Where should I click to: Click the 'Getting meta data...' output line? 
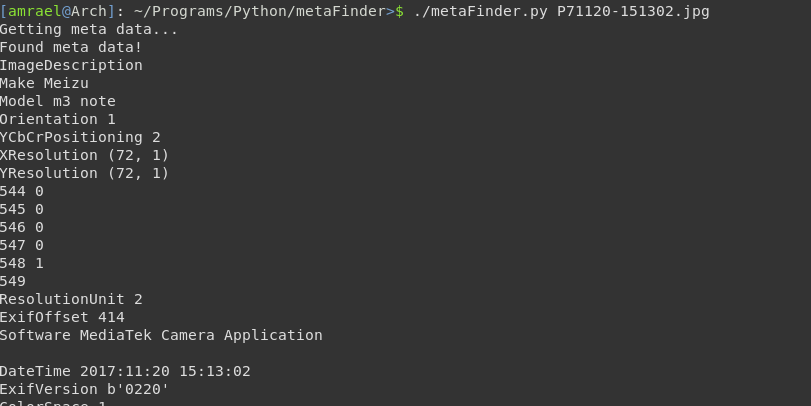coord(88,29)
